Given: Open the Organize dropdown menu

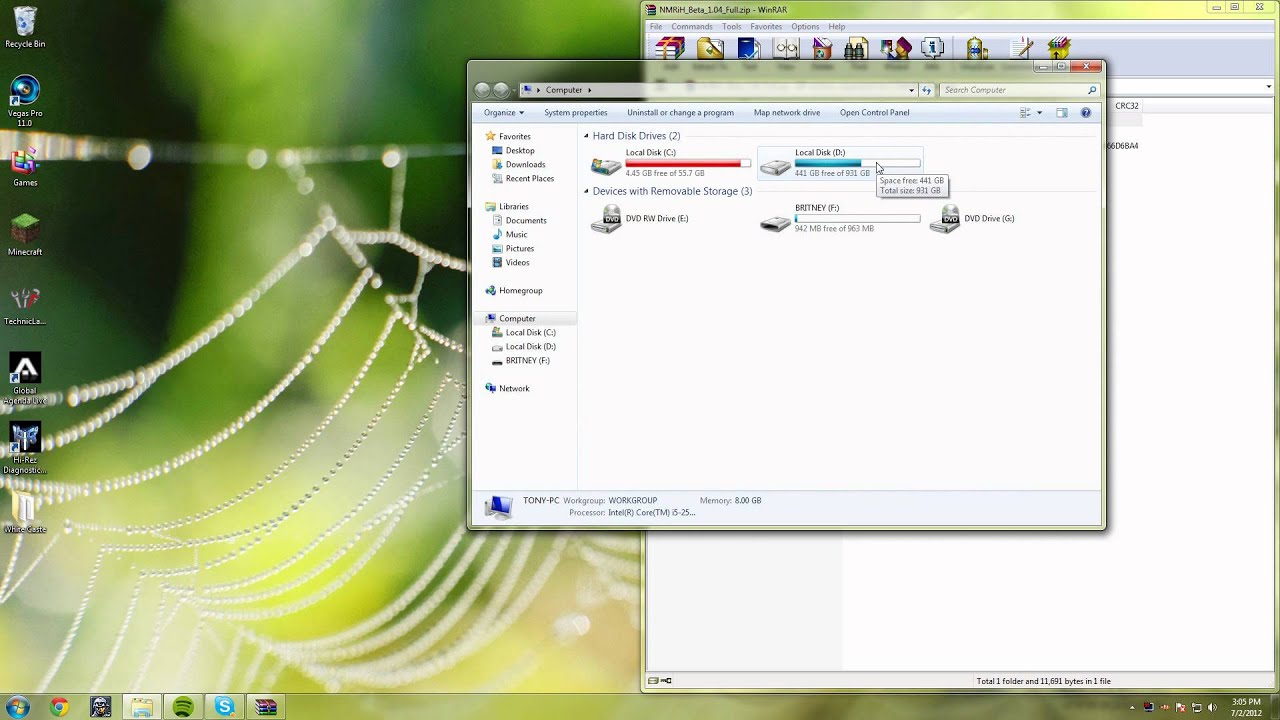Looking at the screenshot, I should (x=502, y=112).
